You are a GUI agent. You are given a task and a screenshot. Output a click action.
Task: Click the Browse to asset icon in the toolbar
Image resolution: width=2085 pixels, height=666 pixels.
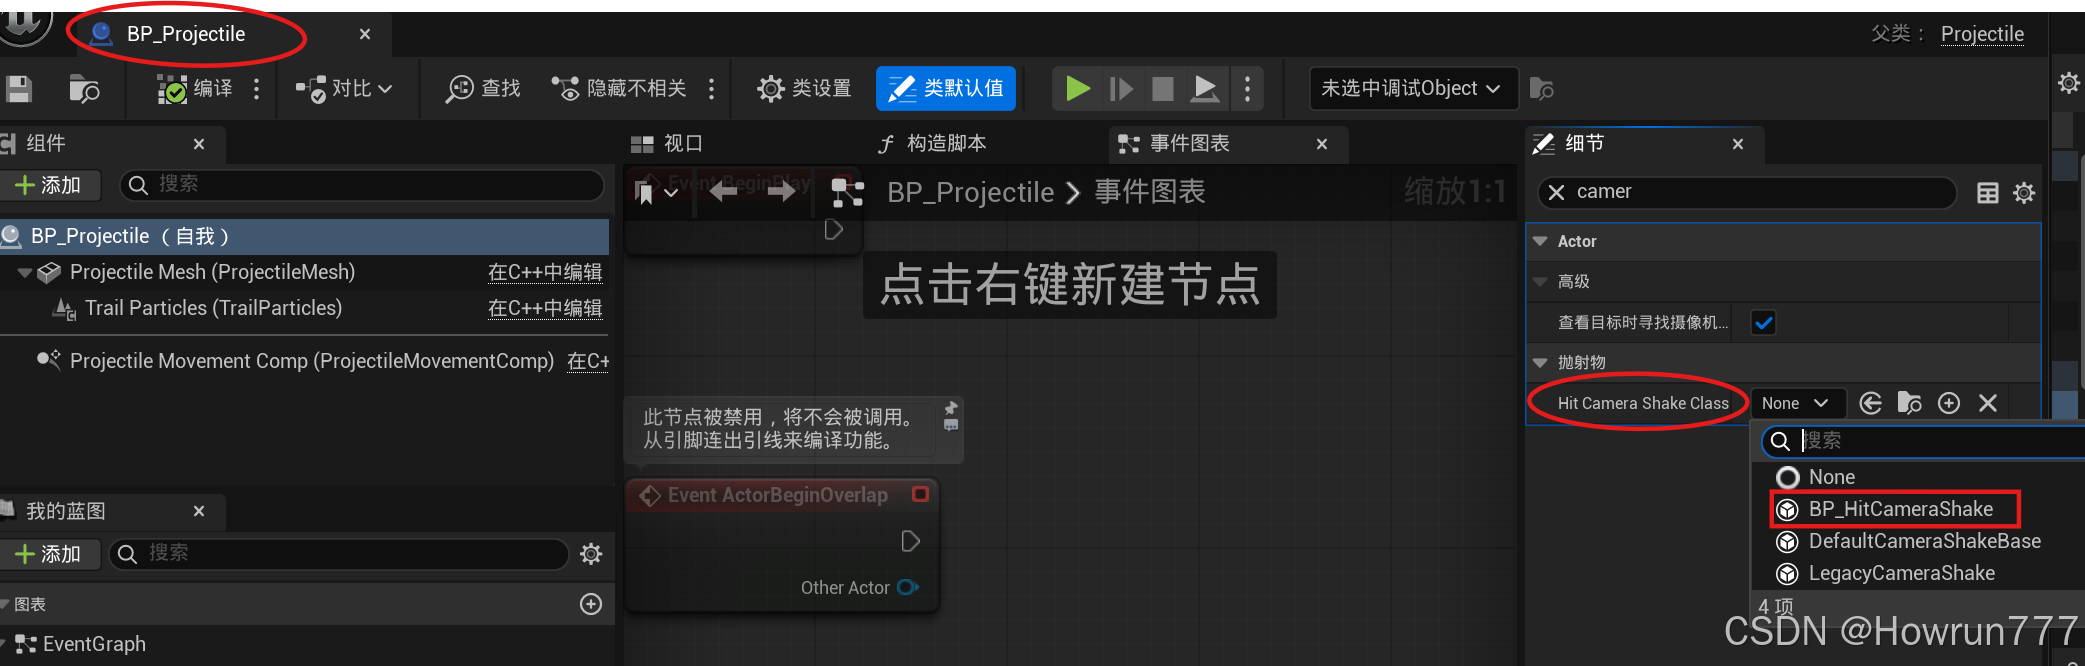84,89
